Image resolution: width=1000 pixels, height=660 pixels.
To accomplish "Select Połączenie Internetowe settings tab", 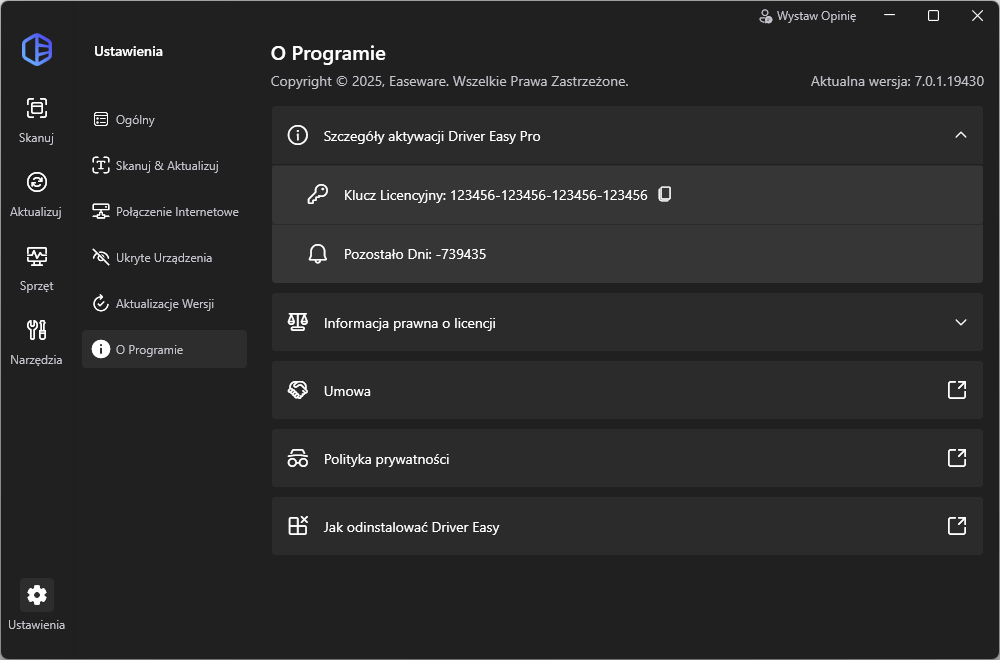I will [165, 212].
